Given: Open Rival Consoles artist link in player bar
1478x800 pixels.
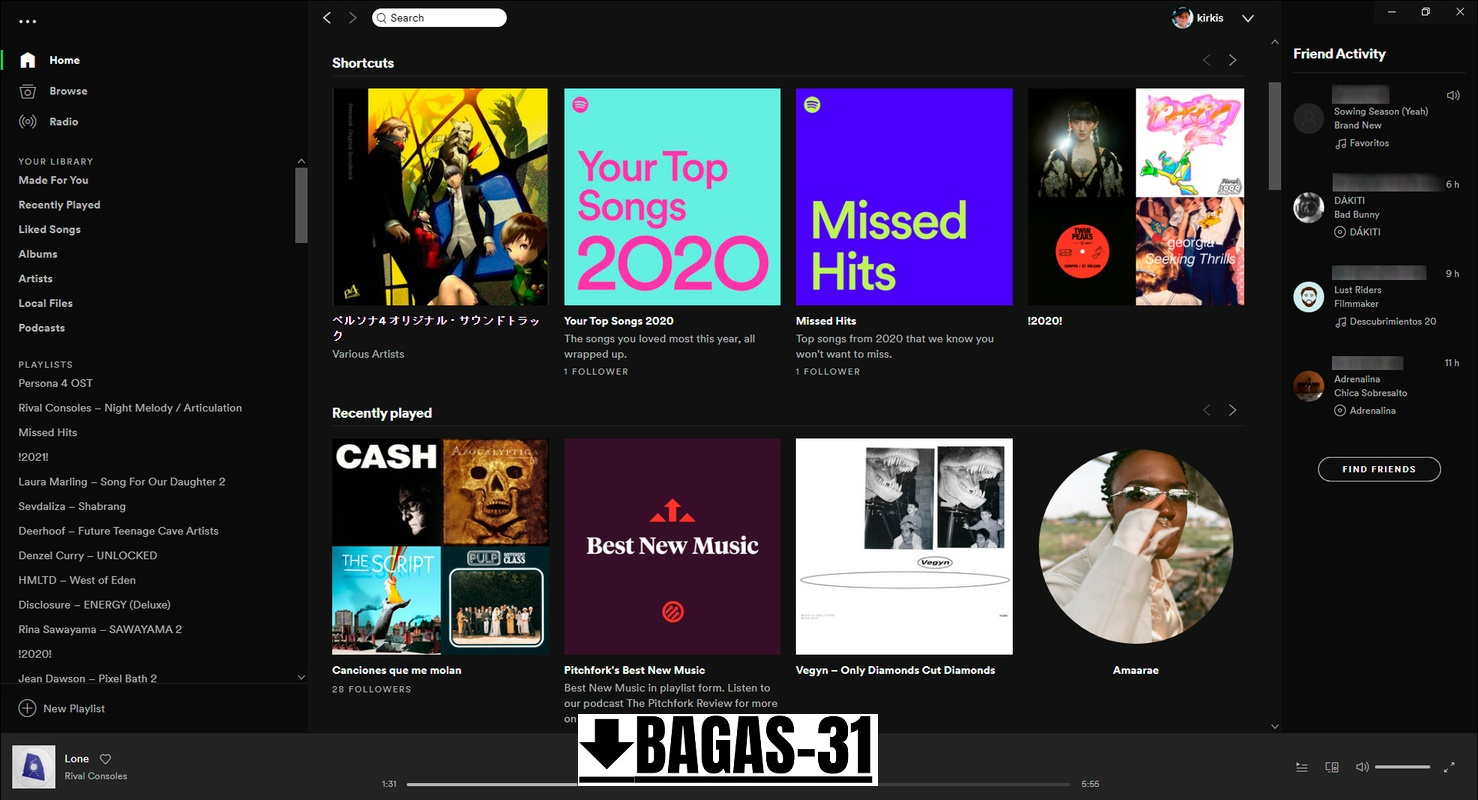Looking at the screenshot, I should (x=96, y=776).
